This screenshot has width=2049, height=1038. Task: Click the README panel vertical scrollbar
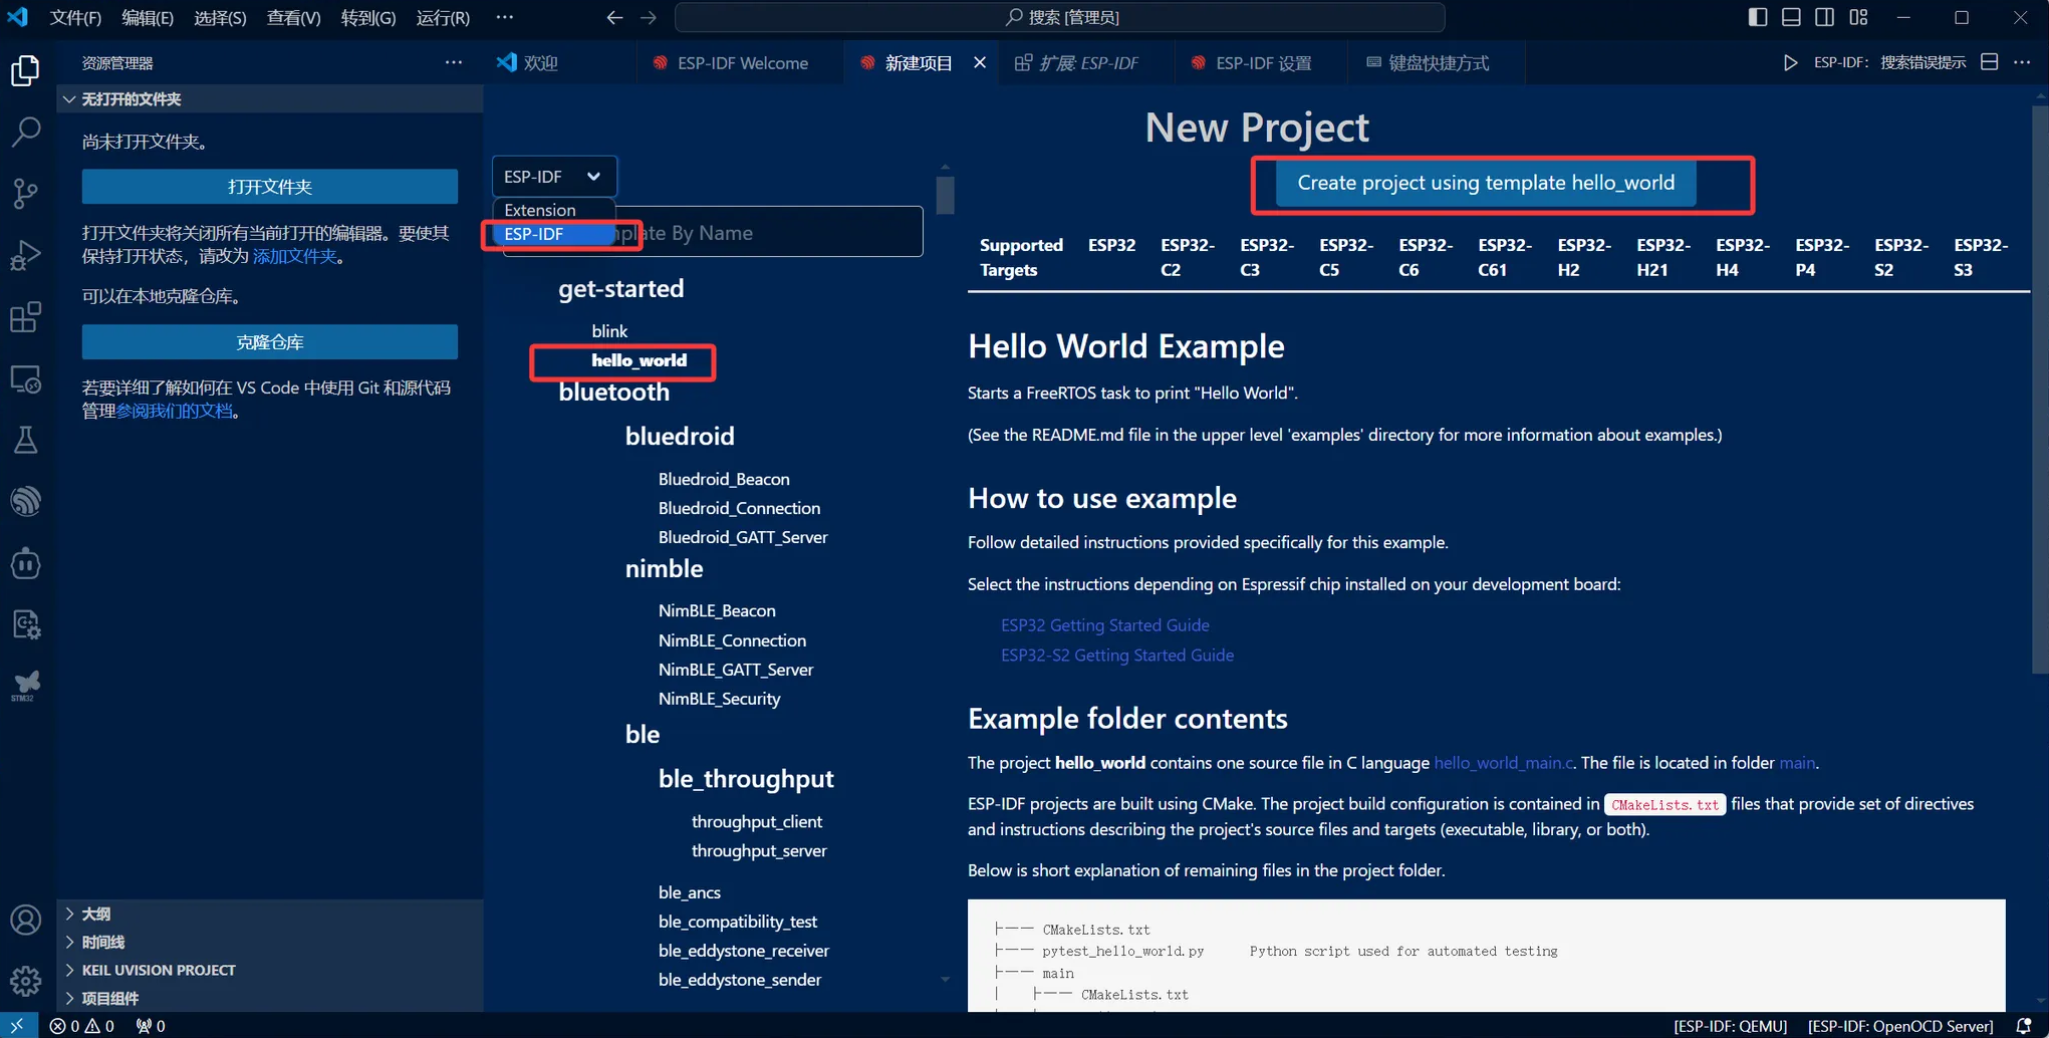(x=2040, y=390)
